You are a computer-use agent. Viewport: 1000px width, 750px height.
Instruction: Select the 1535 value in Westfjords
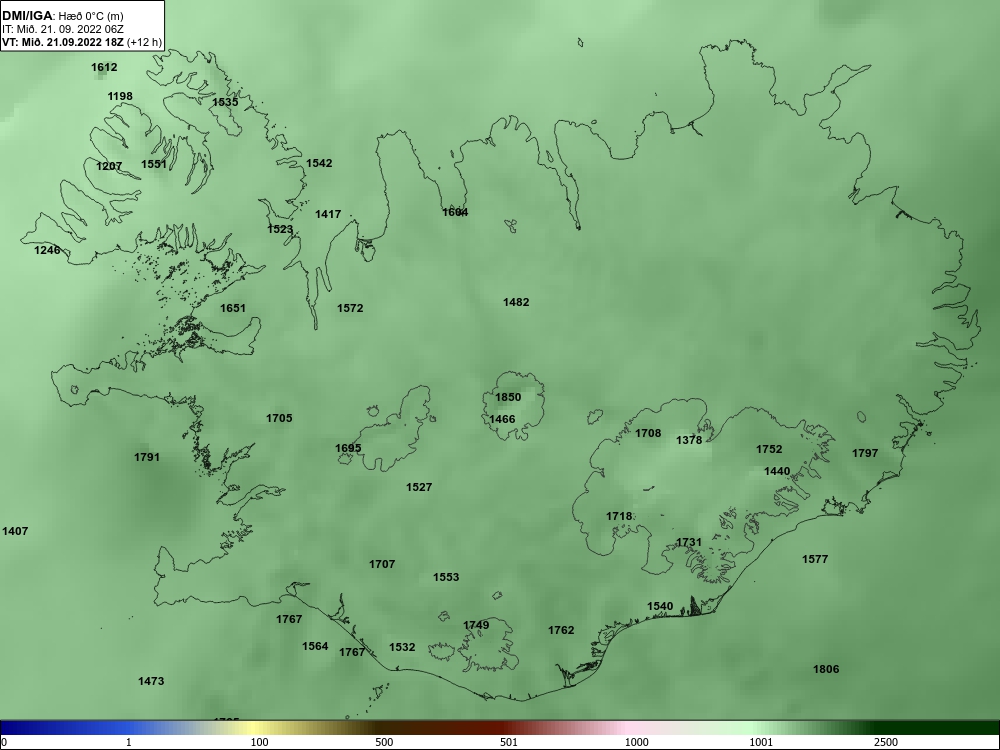(225, 102)
